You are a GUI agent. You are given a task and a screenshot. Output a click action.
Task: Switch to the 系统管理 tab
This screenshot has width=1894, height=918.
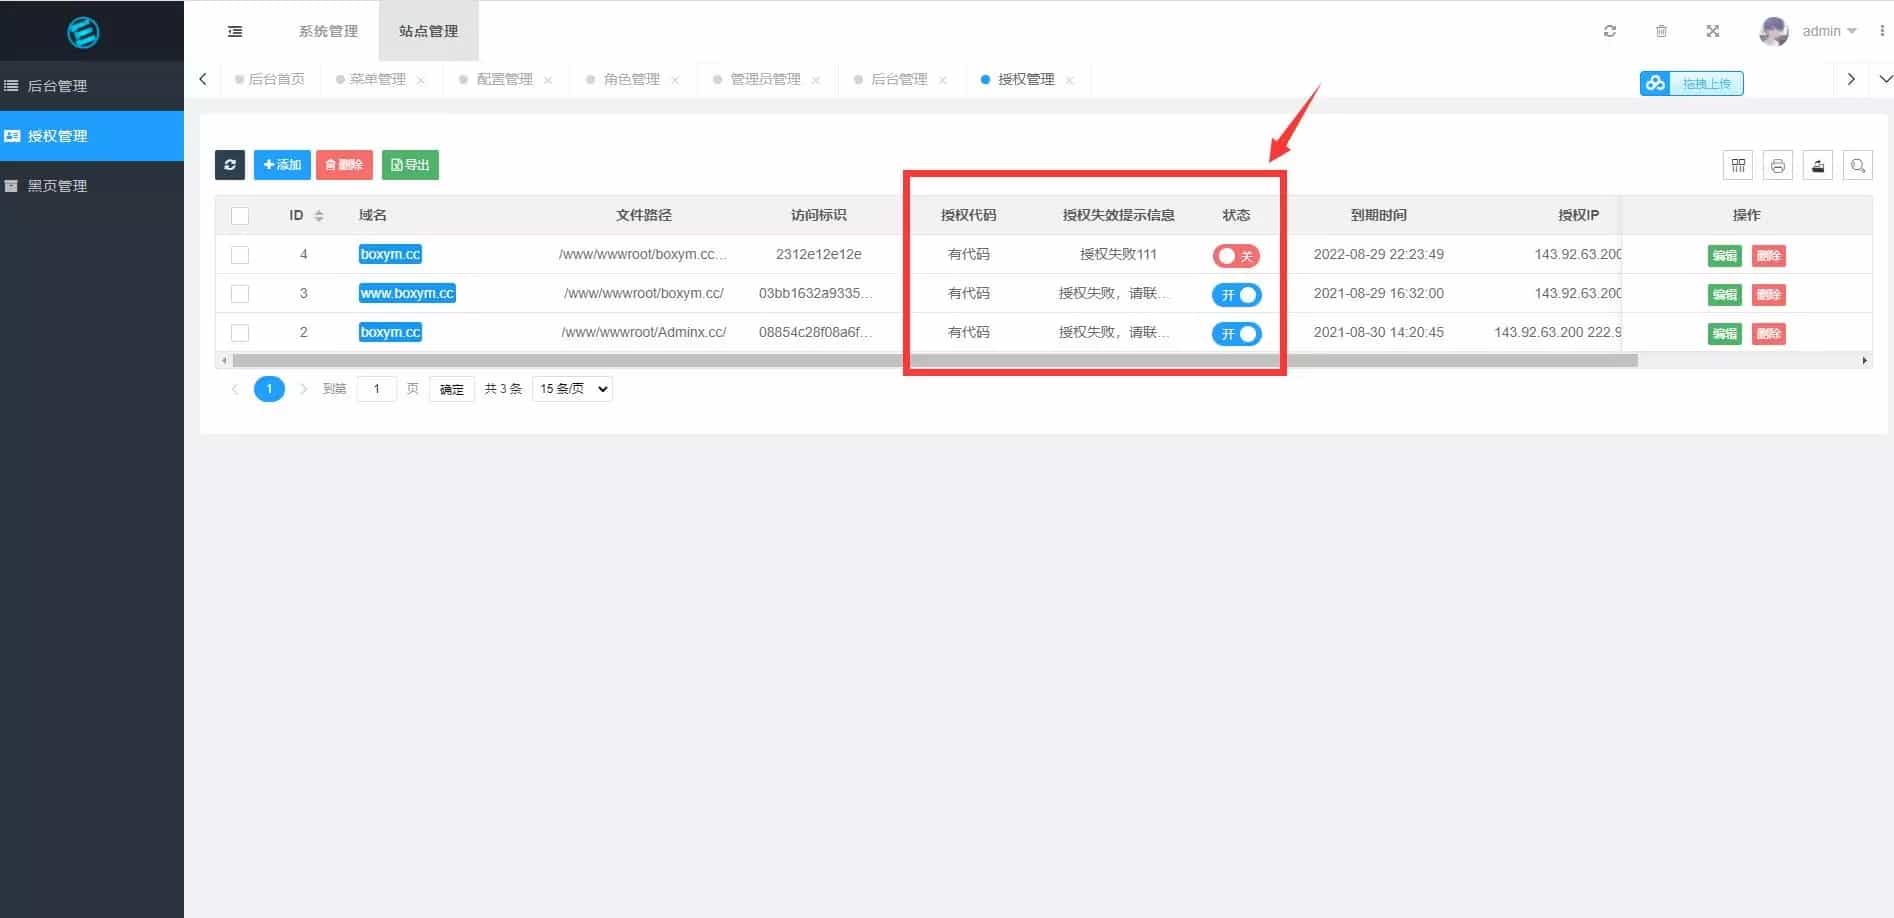coord(327,31)
